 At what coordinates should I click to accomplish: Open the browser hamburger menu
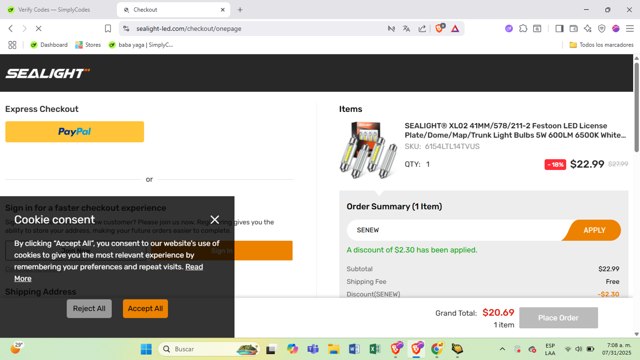point(630,29)
